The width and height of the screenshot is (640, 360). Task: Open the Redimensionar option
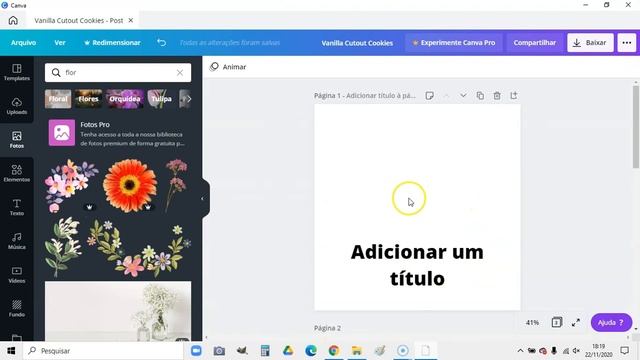click(x=112, y=42)
